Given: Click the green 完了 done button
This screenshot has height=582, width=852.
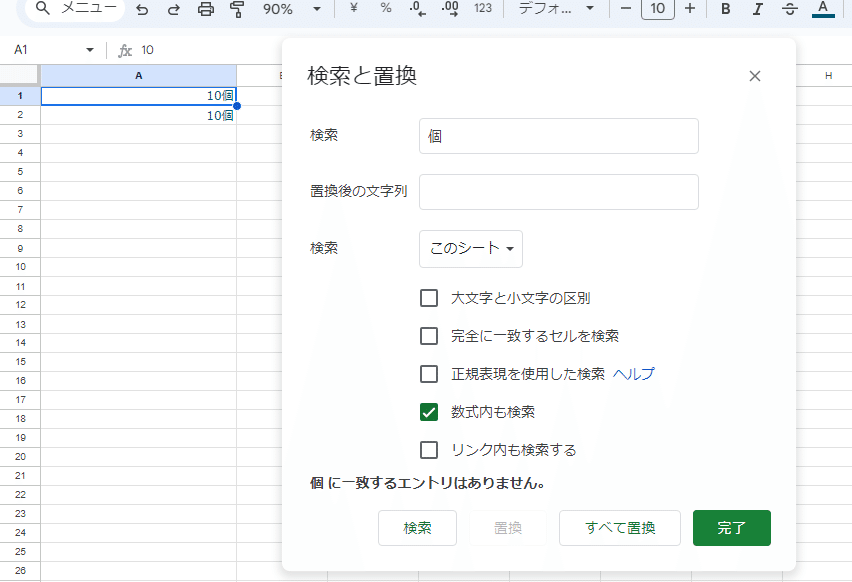Looking at the screenshot, I should (731, 528).
